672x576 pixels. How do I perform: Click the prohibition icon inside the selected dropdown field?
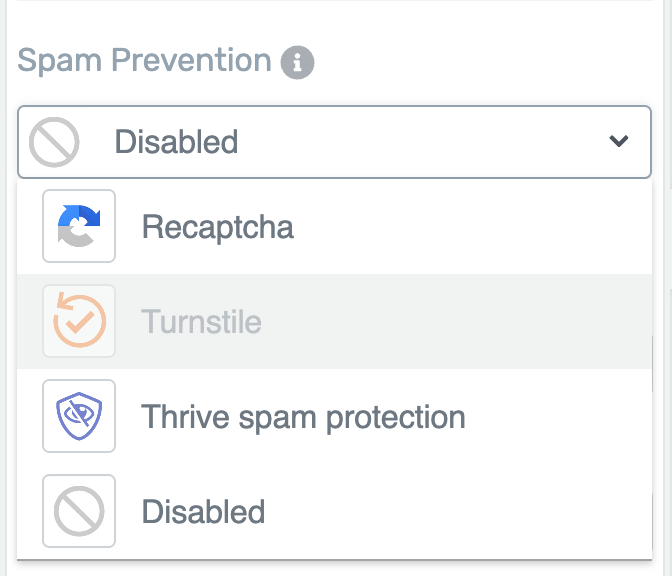coord(54,142)
